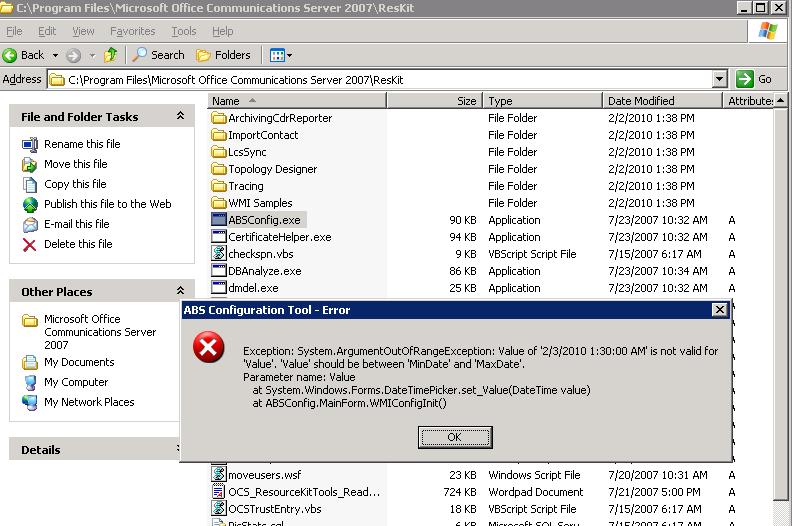Collapse the File and Folder Tasks panel
792x526 pixels.
pos(180,116)
